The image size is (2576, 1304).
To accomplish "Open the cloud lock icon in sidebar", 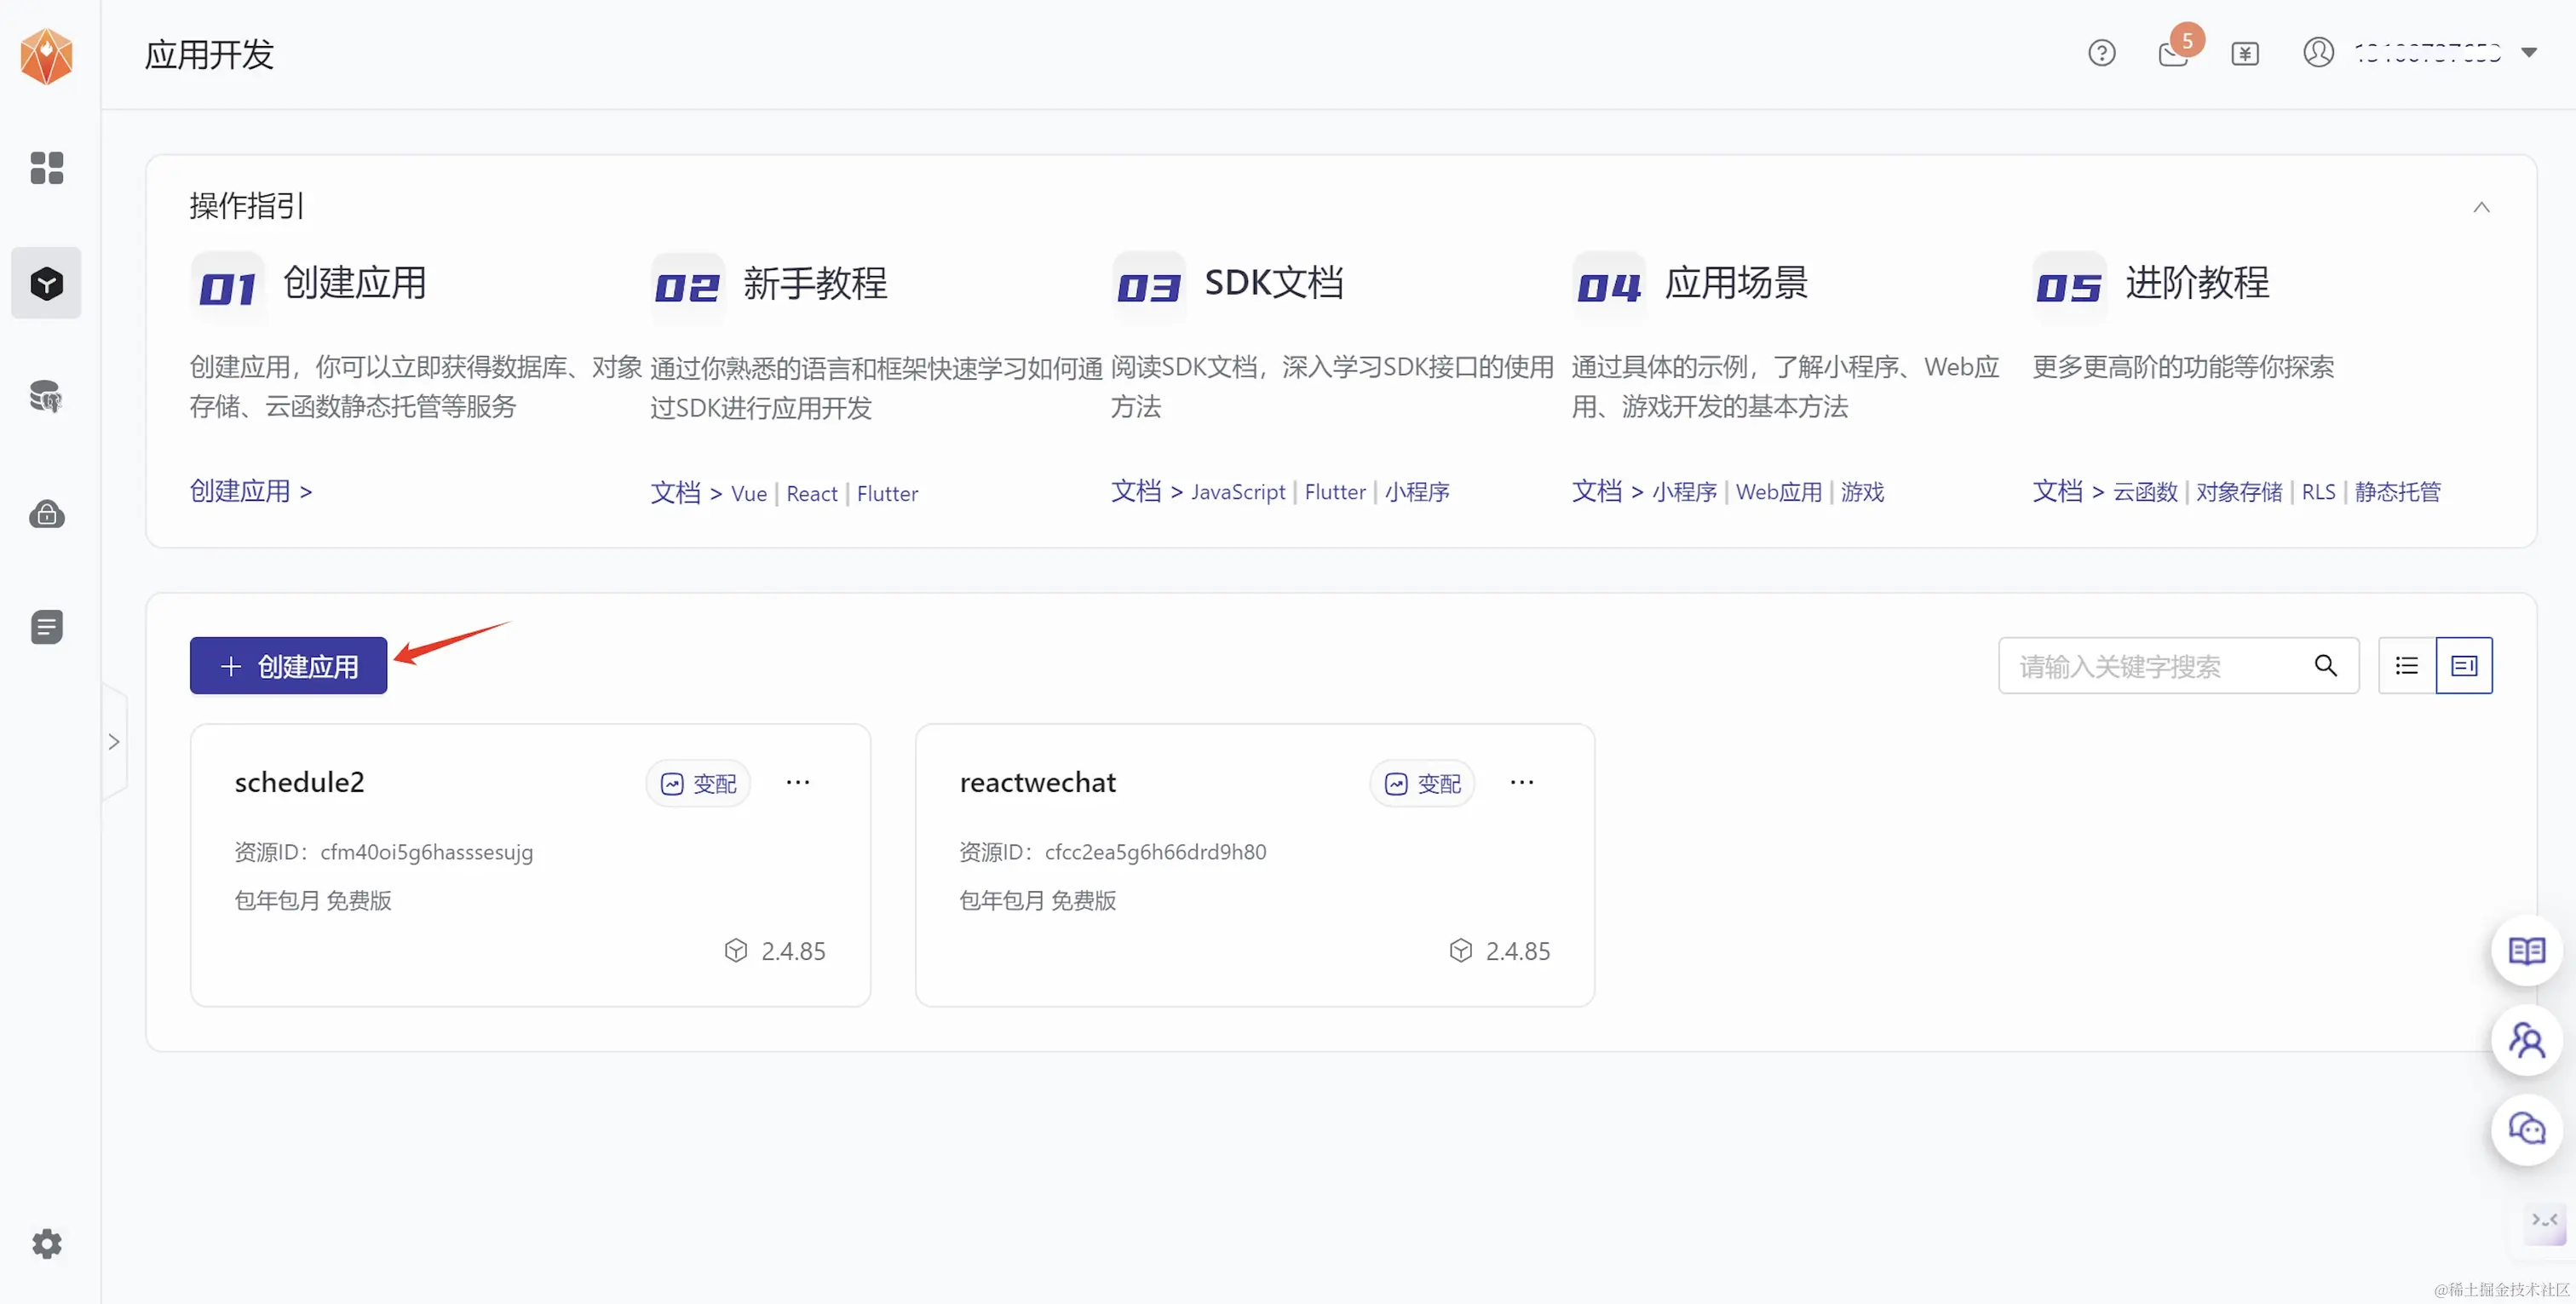I will point(46,514).
